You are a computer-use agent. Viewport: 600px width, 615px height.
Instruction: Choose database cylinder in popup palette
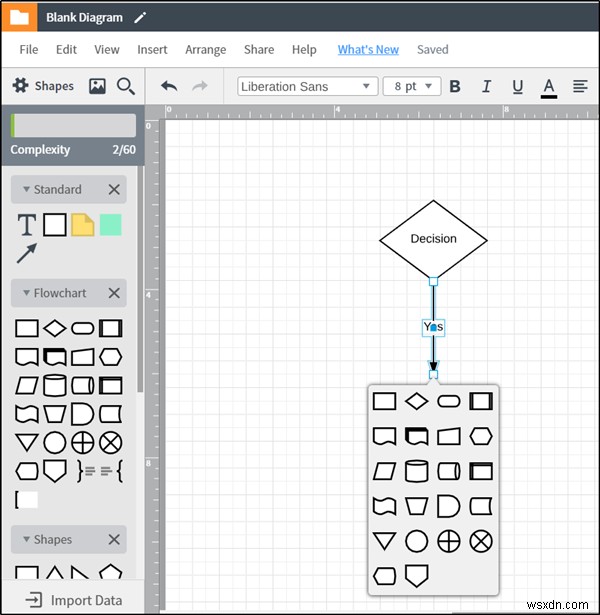coord(416,471)
